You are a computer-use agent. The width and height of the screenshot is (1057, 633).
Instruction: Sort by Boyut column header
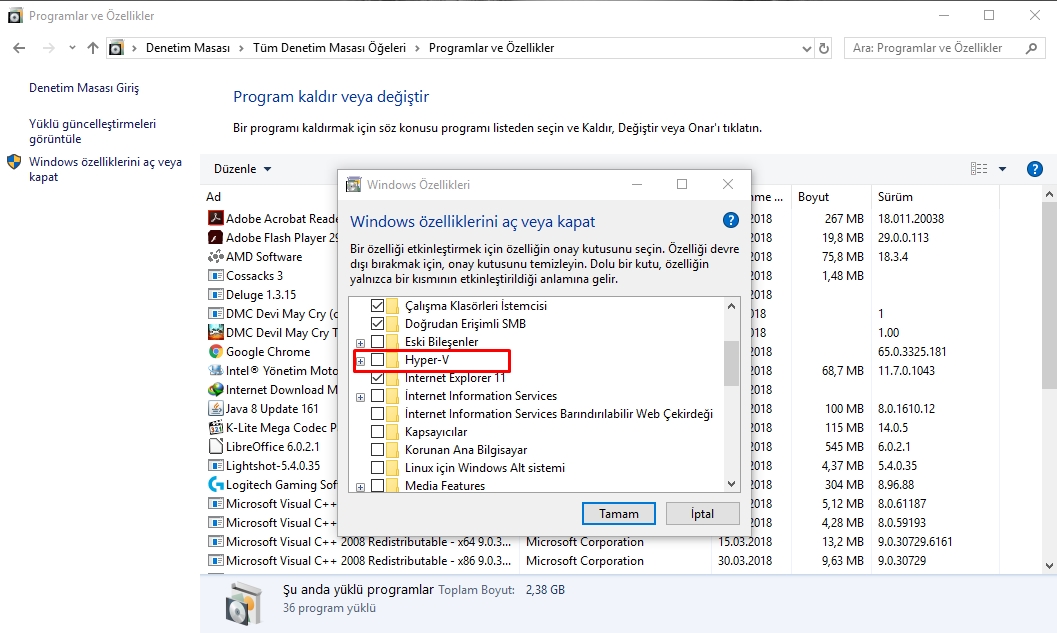(x=813, y=197)
